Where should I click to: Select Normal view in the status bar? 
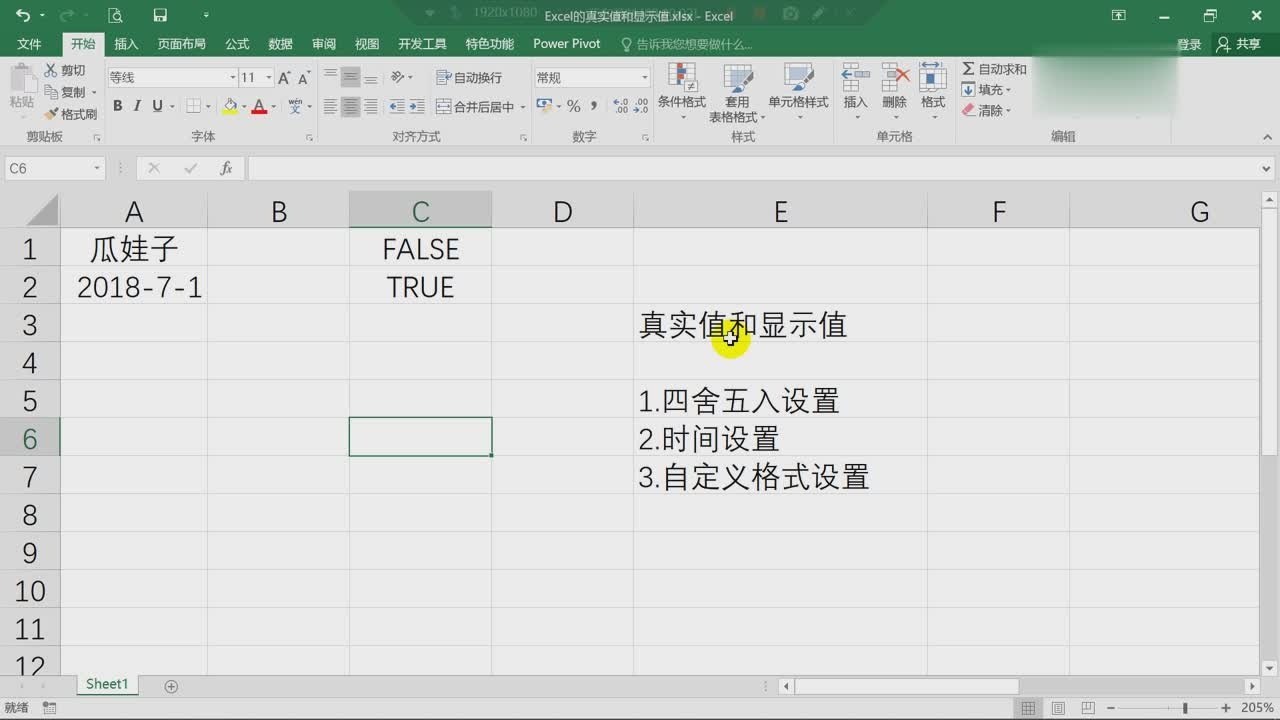click(1028, 708)
